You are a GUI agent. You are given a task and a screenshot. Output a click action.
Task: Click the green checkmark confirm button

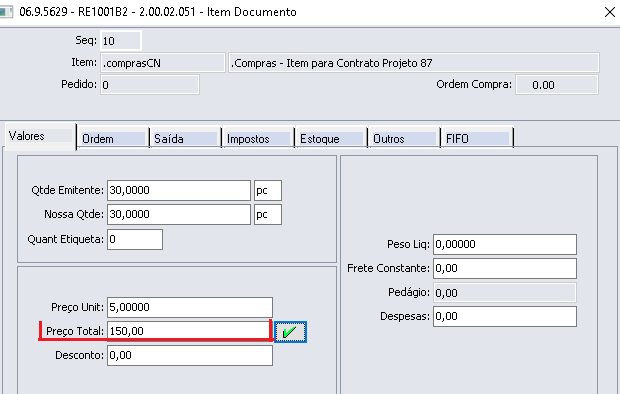[x=290, y=332]
